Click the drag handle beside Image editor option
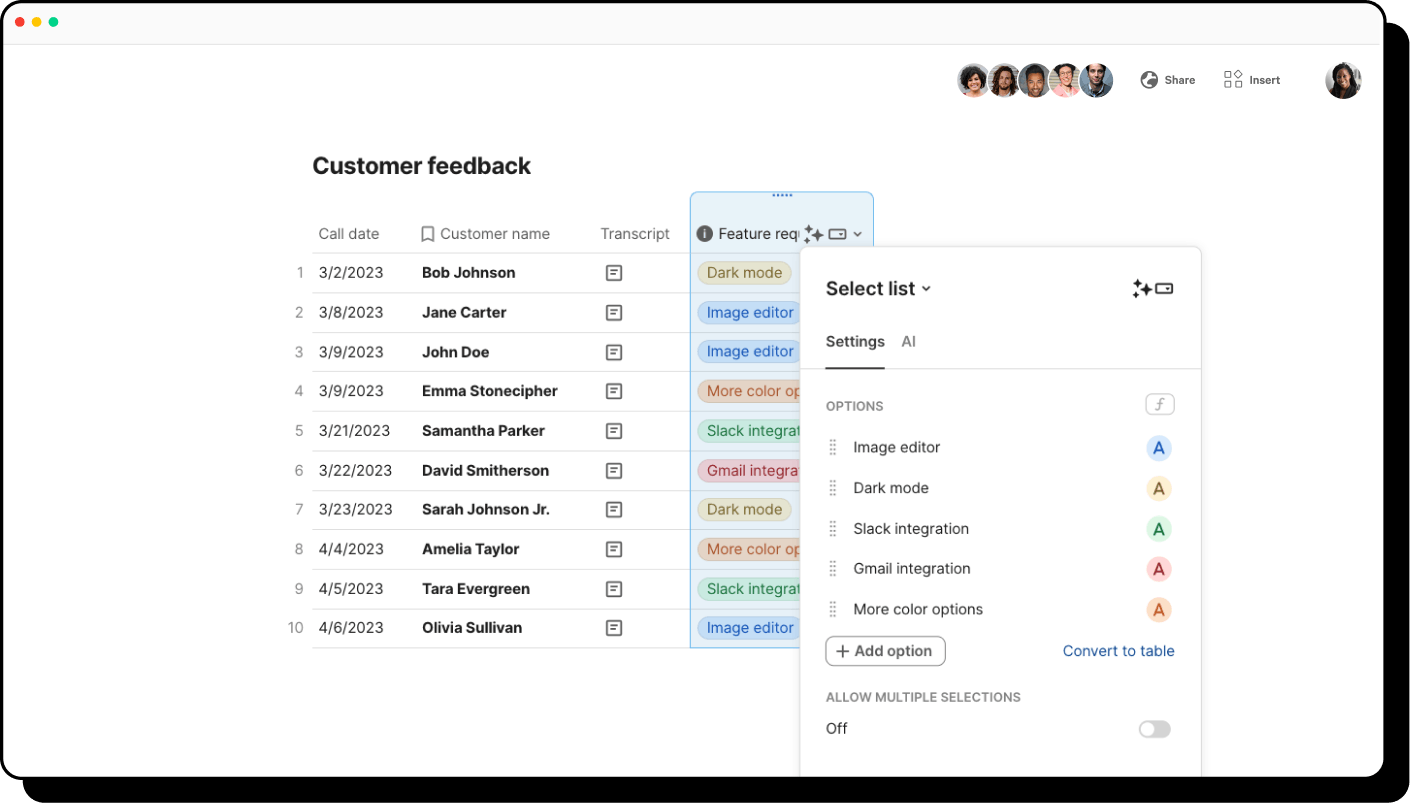The height and width of the screenshot is (803, 1410). pos(833,448)
